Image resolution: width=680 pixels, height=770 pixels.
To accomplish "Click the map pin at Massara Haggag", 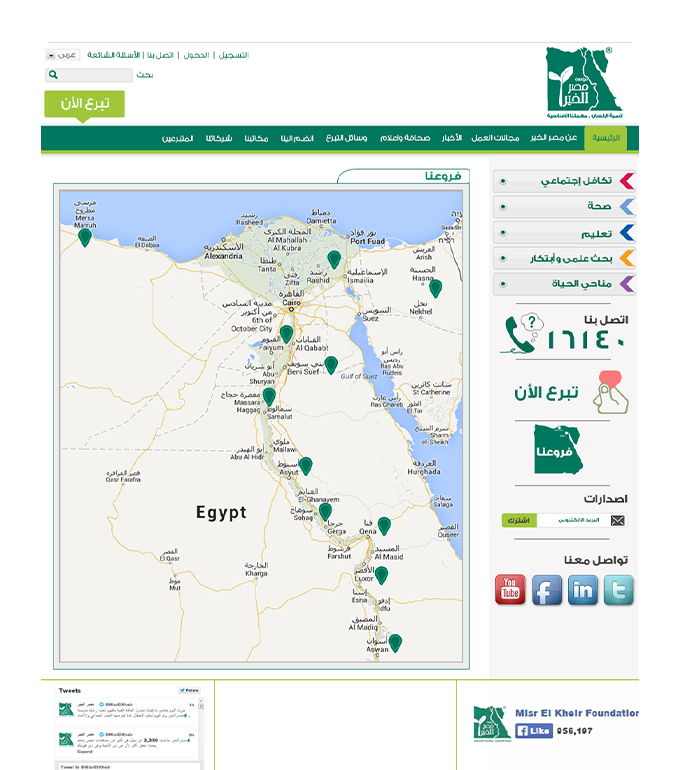I will (269, 397).
